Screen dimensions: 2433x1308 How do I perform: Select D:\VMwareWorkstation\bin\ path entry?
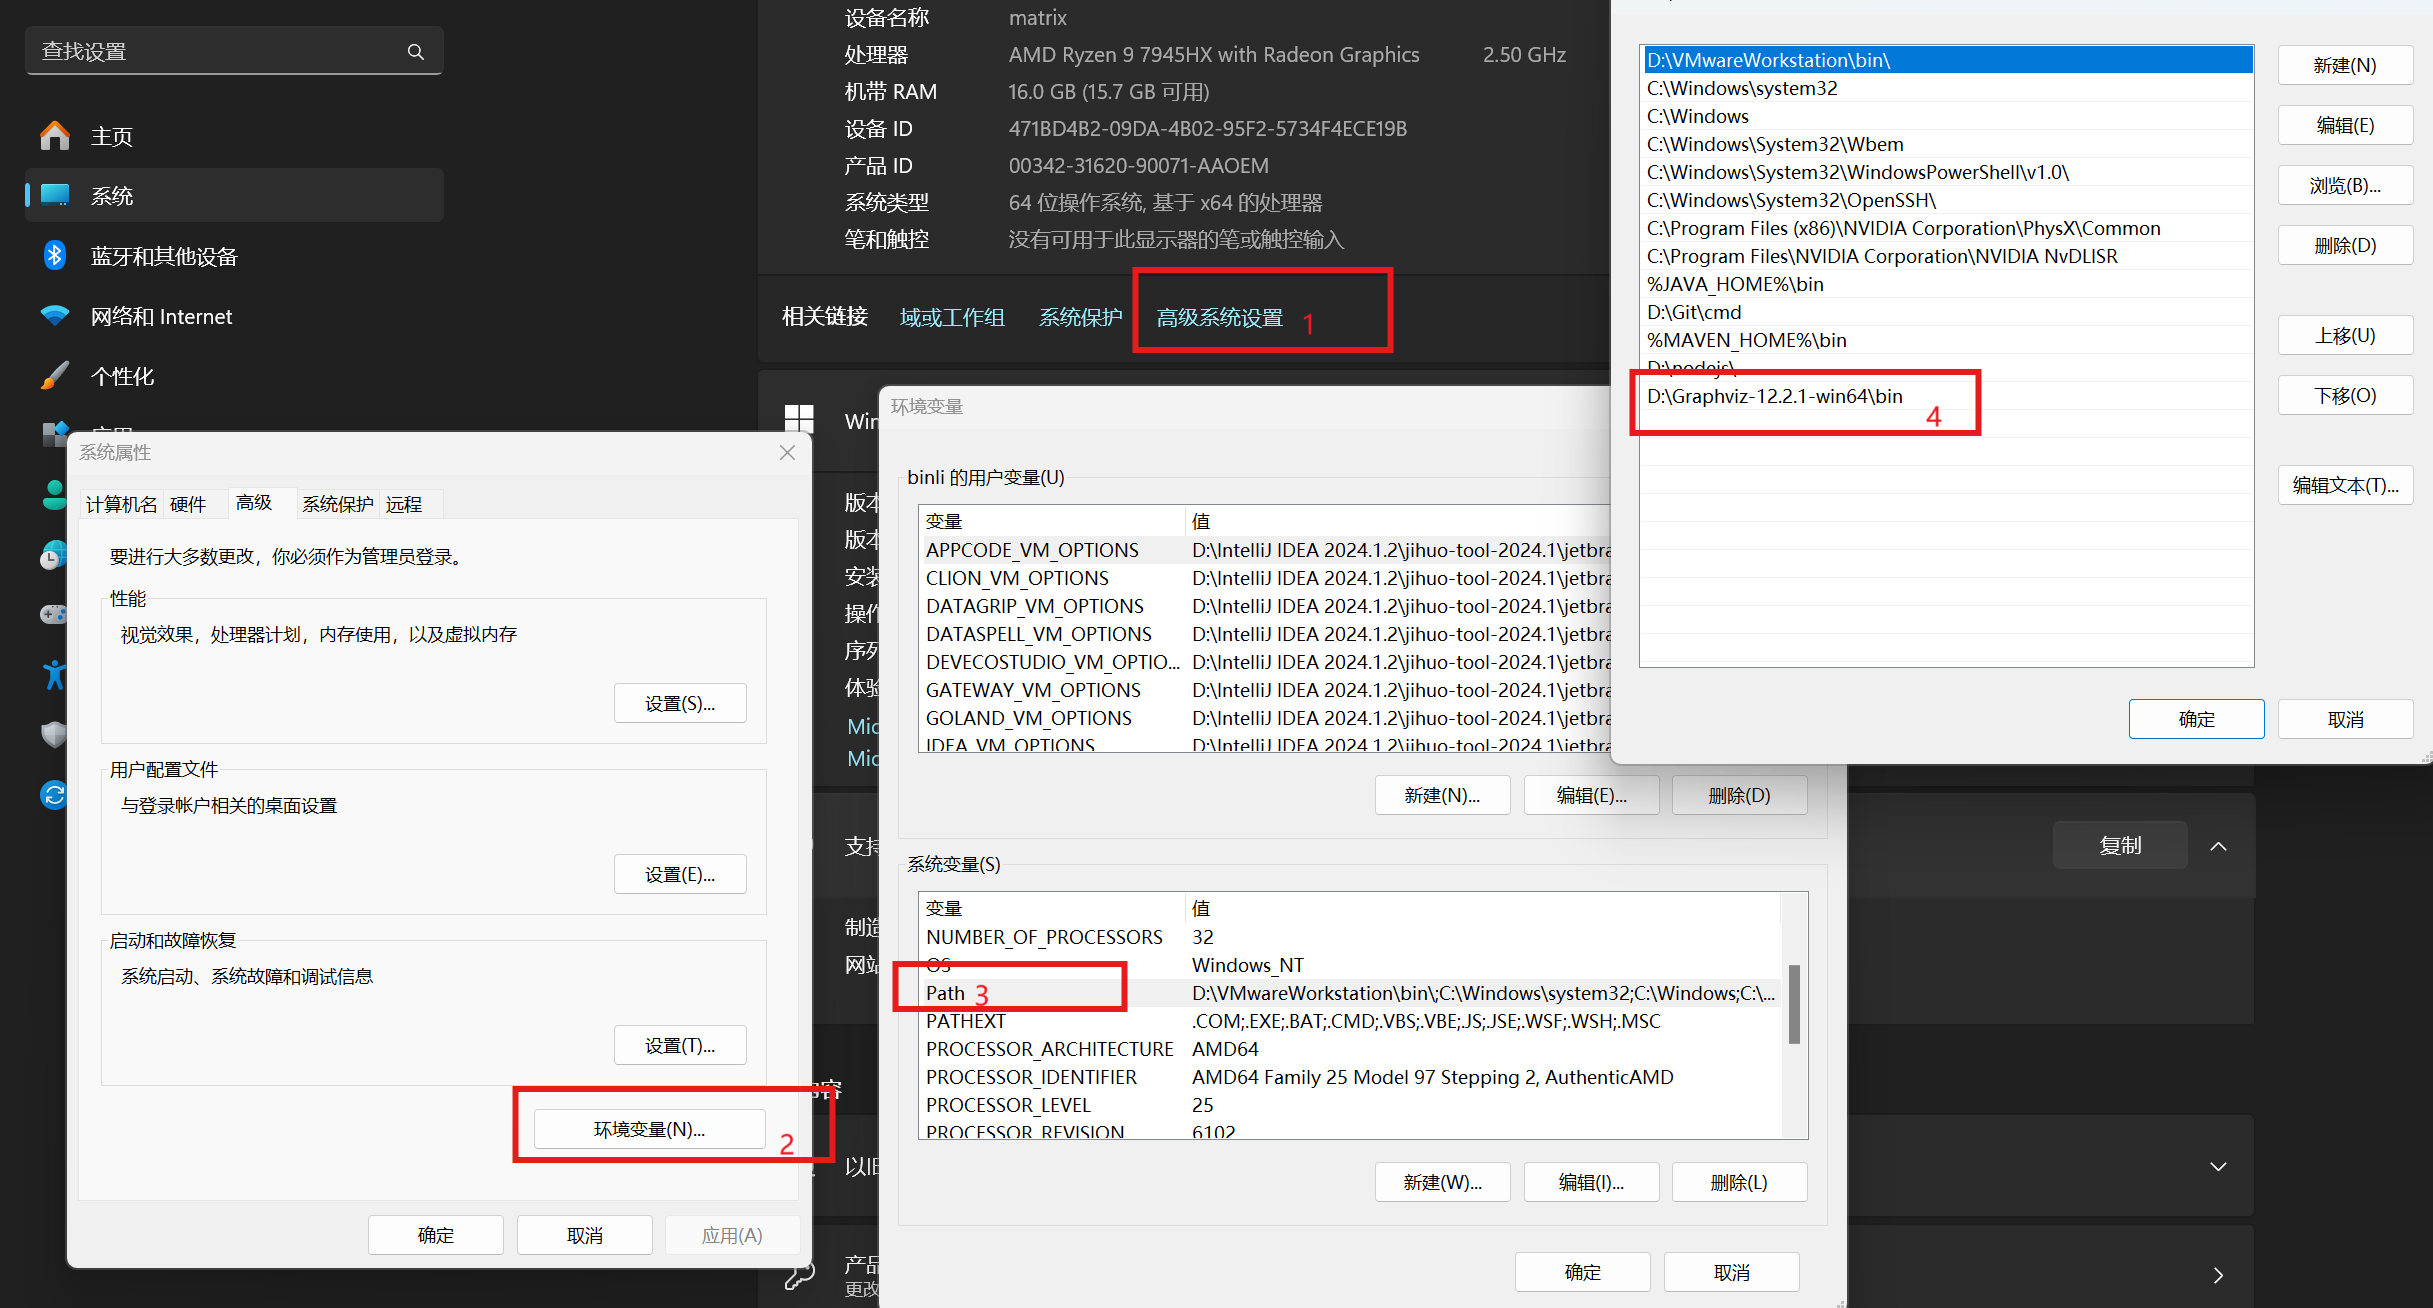click(1947, 60)
